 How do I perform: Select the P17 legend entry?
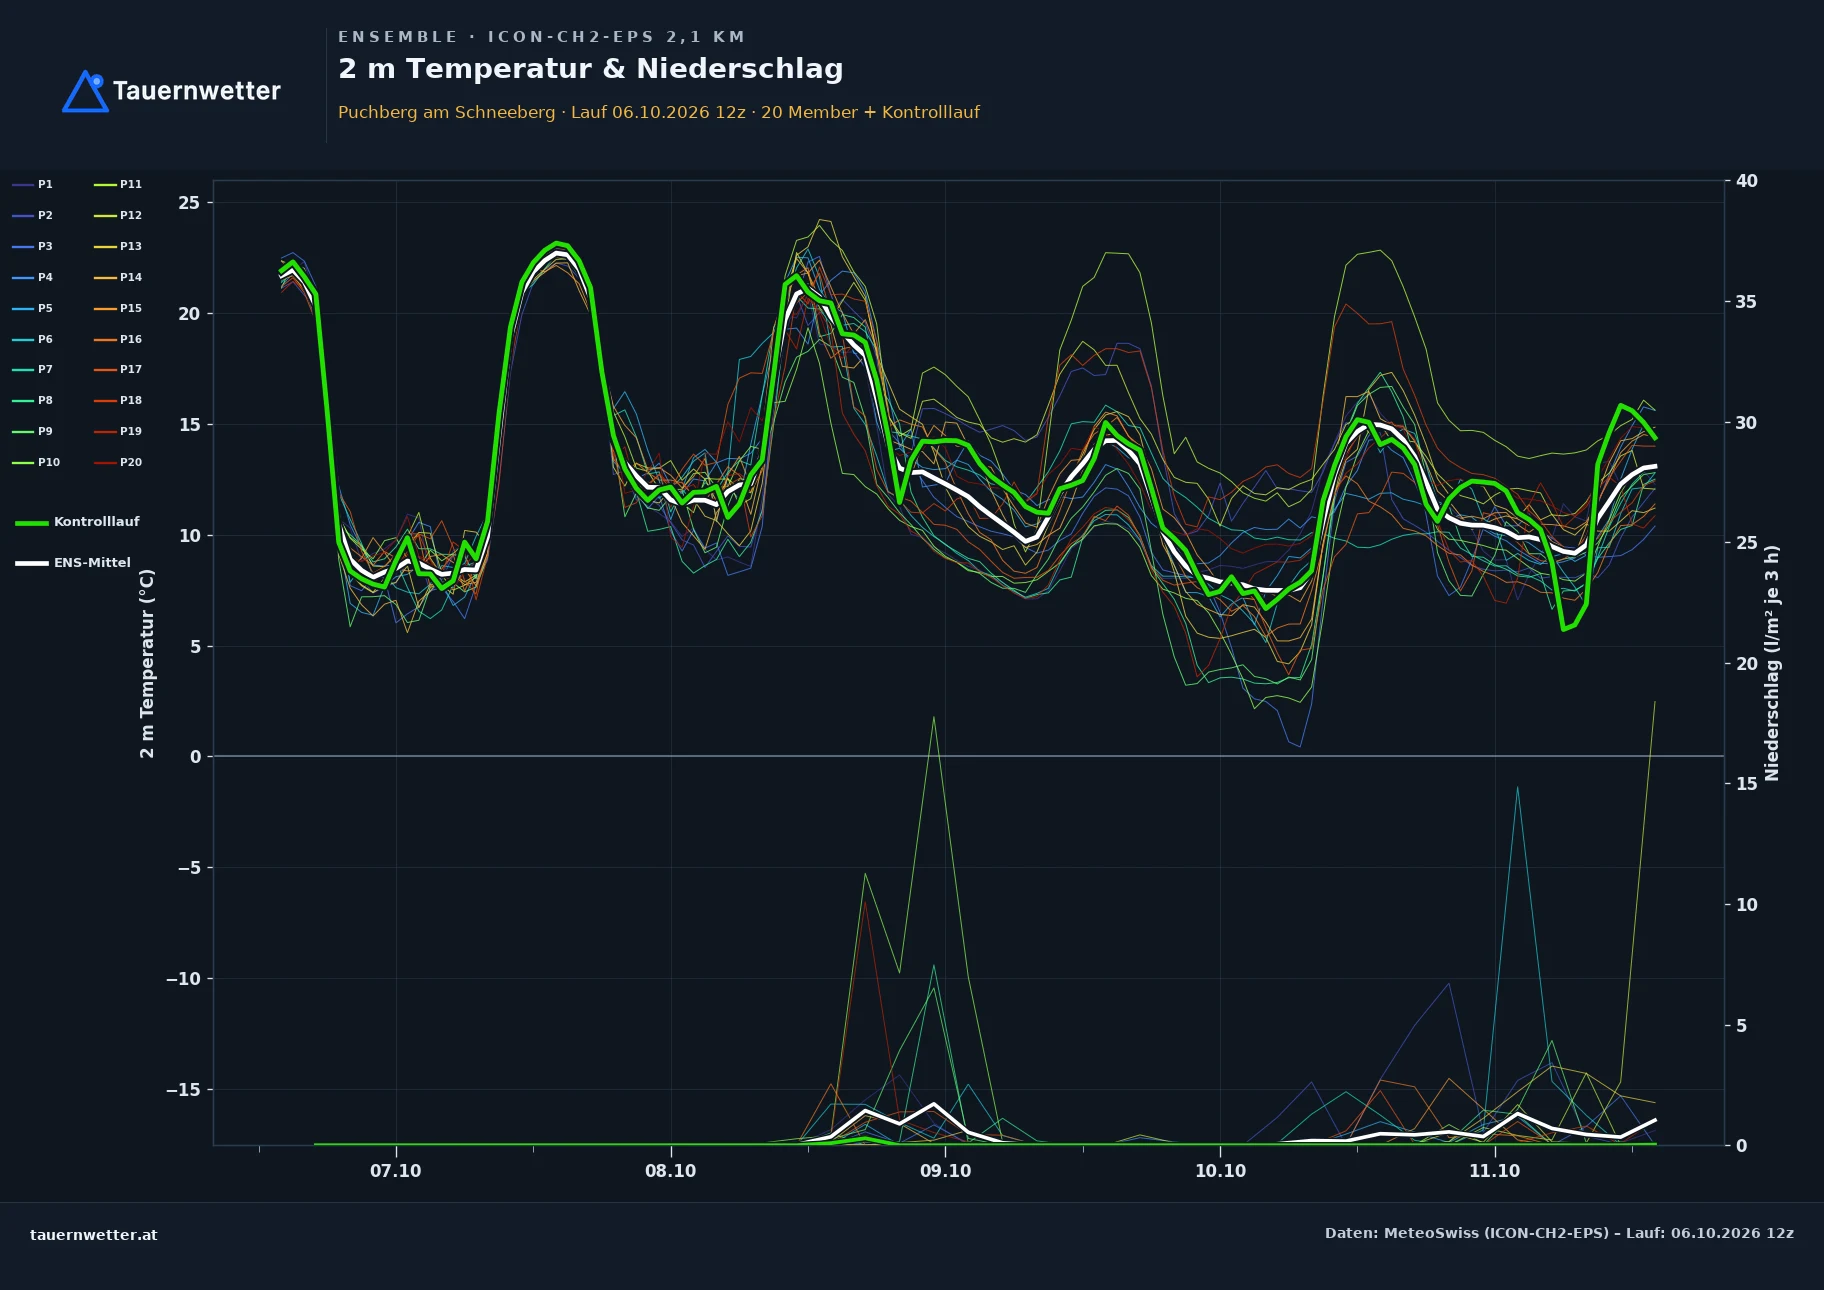(118, 369)
